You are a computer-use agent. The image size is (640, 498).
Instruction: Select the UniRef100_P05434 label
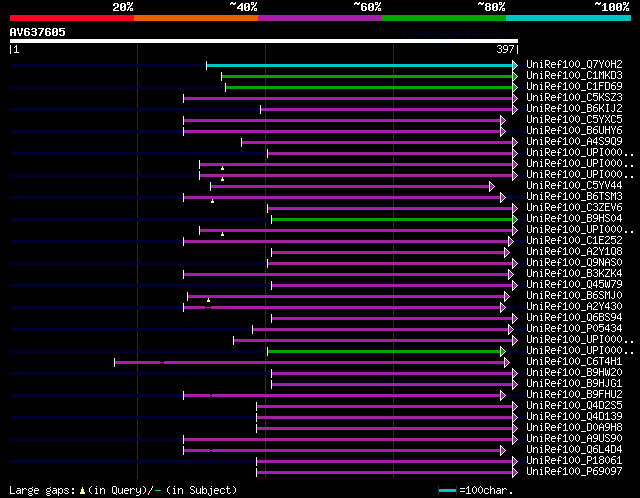(574, 329)
